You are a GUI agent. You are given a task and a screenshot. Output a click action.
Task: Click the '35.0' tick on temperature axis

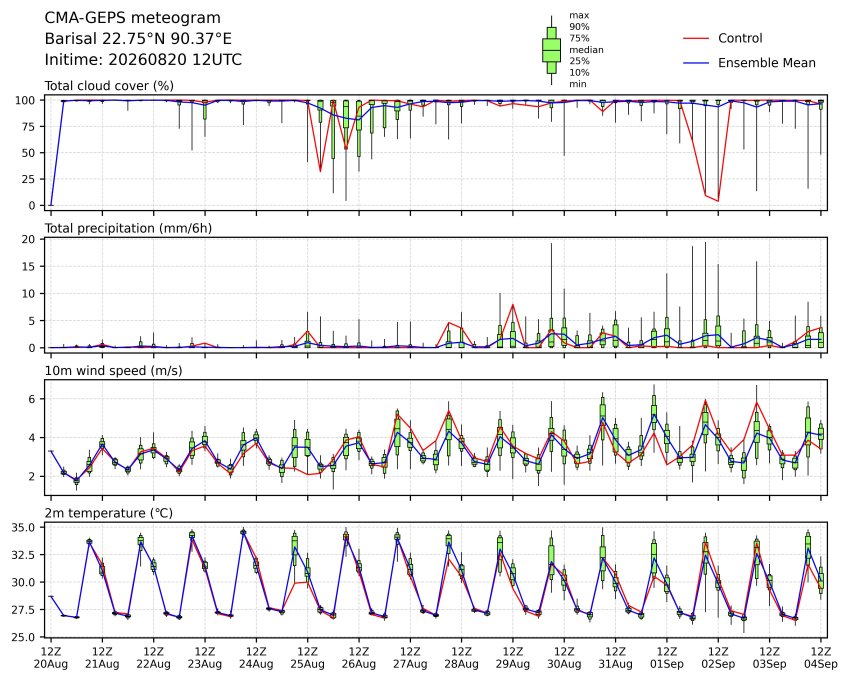pos(23,528)
